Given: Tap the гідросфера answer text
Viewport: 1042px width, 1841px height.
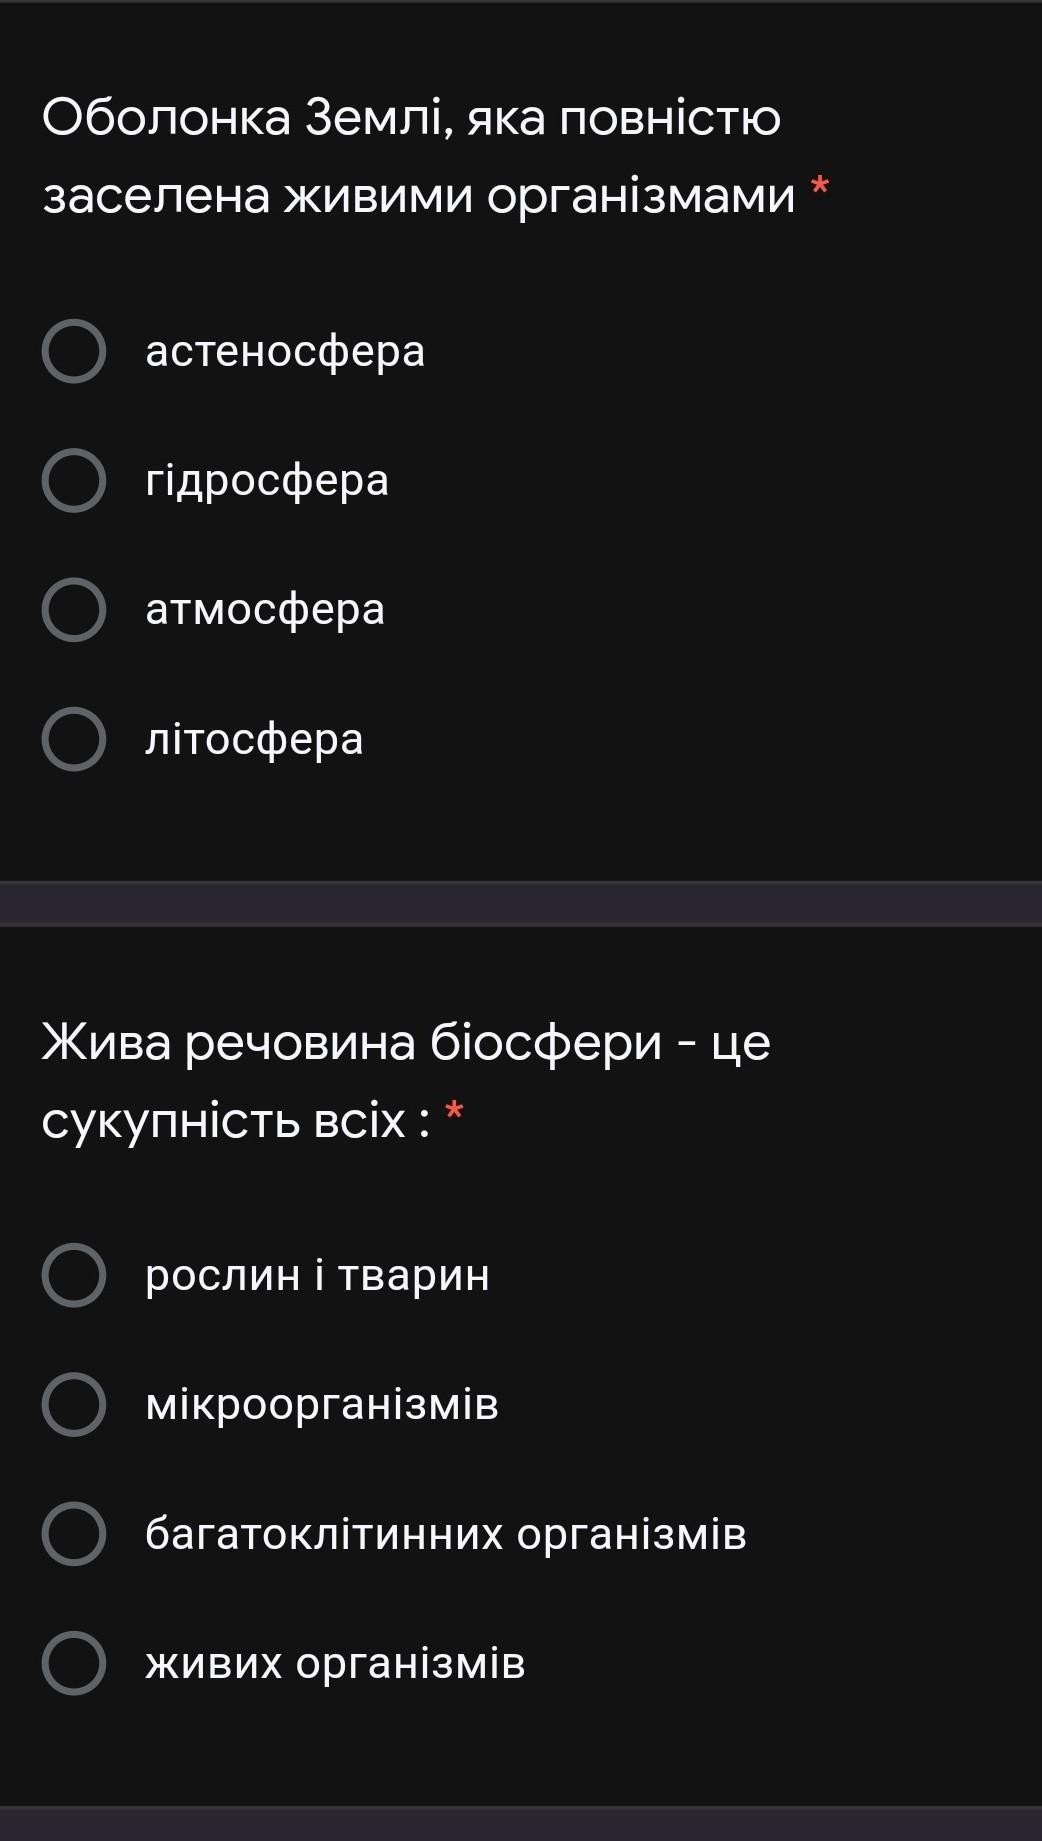Looking at the screenshot, I should click(267, 480).
